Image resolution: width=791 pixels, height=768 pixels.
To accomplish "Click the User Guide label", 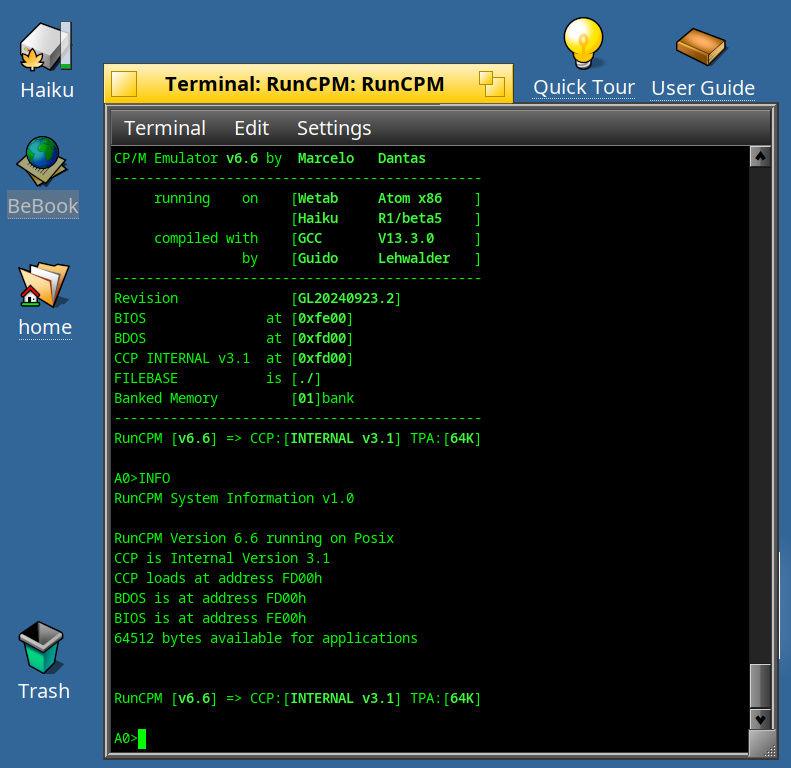I will [703, 88].
